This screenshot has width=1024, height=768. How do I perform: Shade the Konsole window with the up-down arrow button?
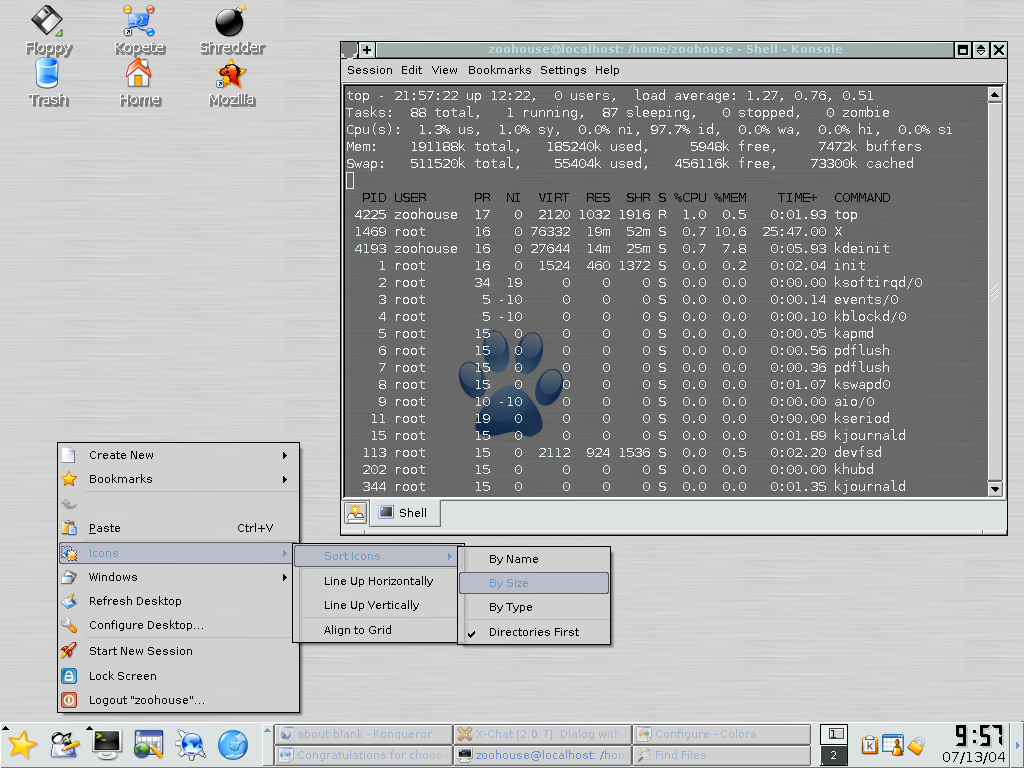tap(980, 50)
